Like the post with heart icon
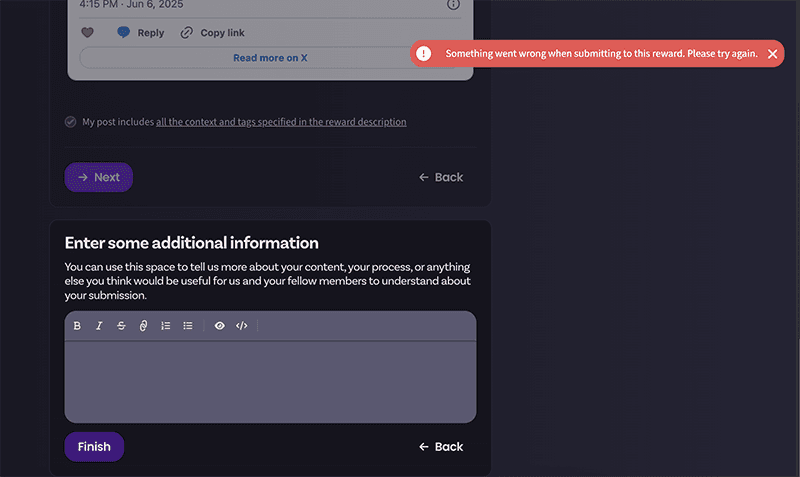Viewport: 800px width, 477px height. [87, 33]
